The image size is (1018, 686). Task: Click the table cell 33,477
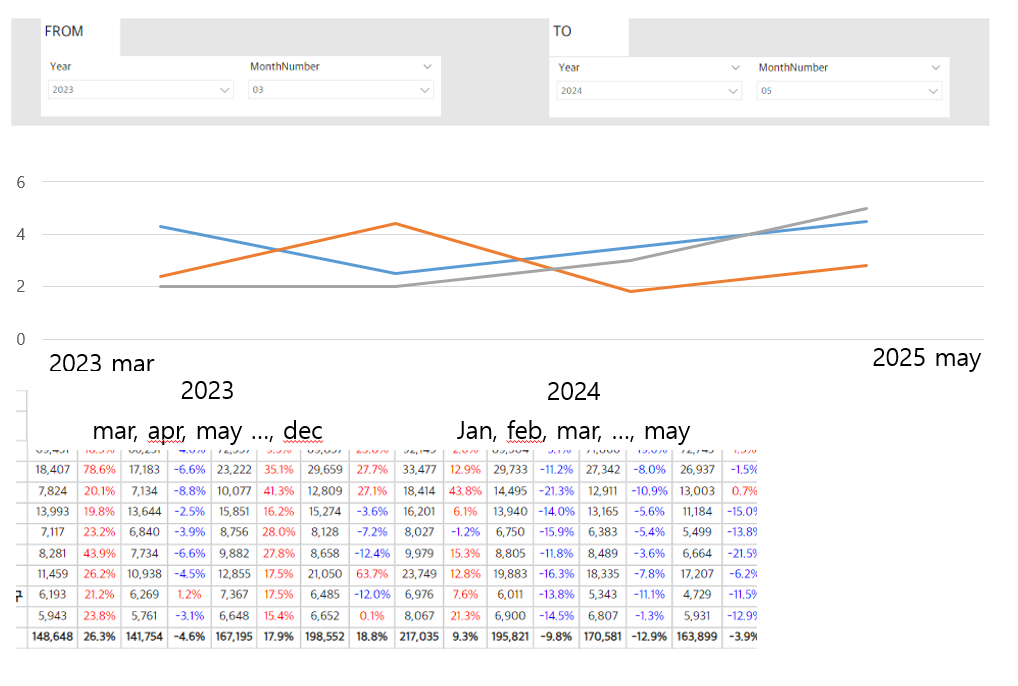[419, 469]
